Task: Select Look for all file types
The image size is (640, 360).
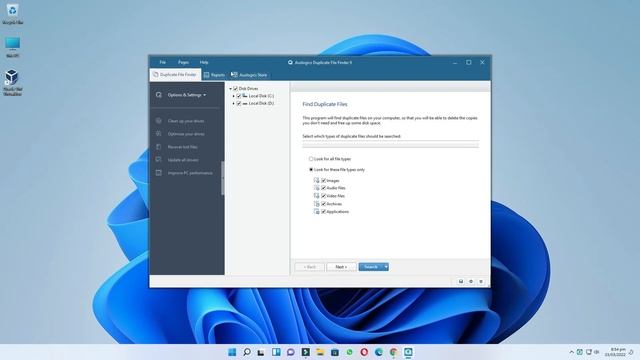Action: pyautogui.click(x=311, y=159)
